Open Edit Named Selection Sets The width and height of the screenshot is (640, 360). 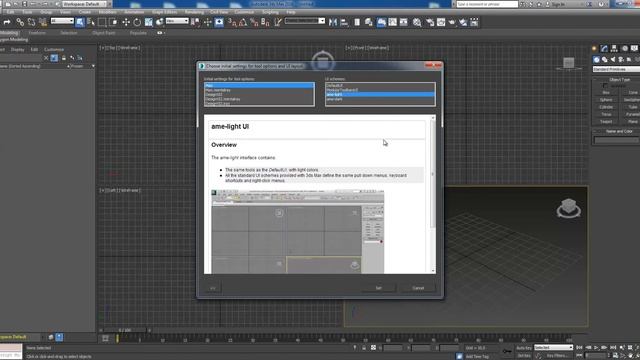point(278,22)
